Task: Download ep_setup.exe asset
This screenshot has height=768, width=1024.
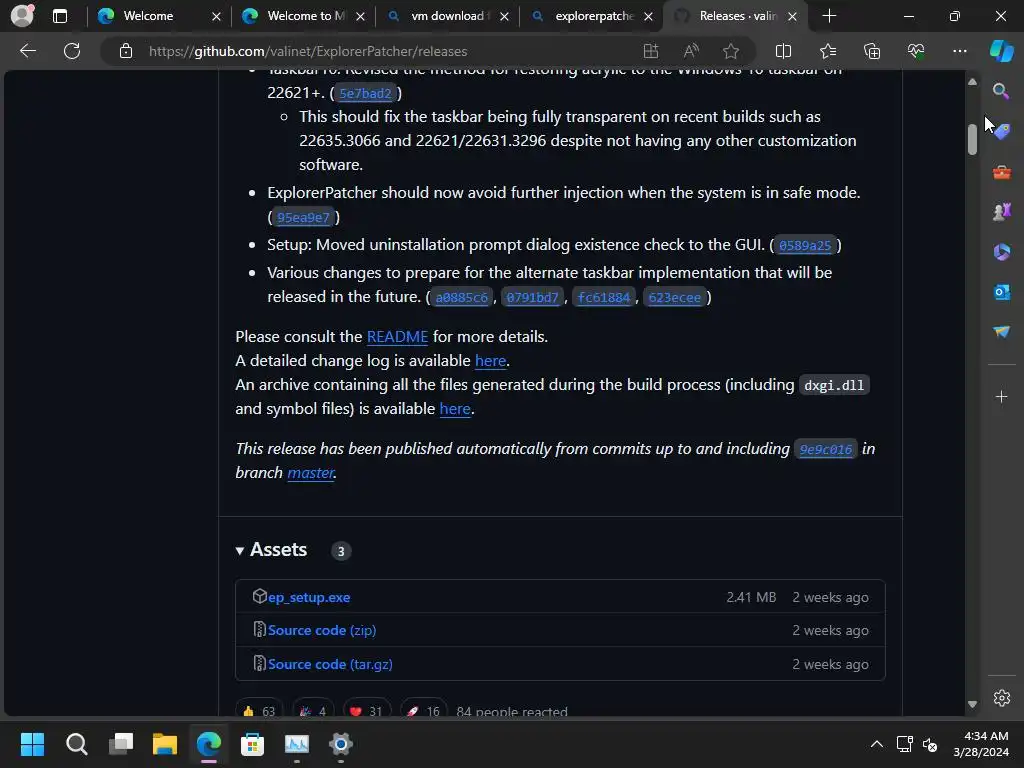Action: coord(308,597)
